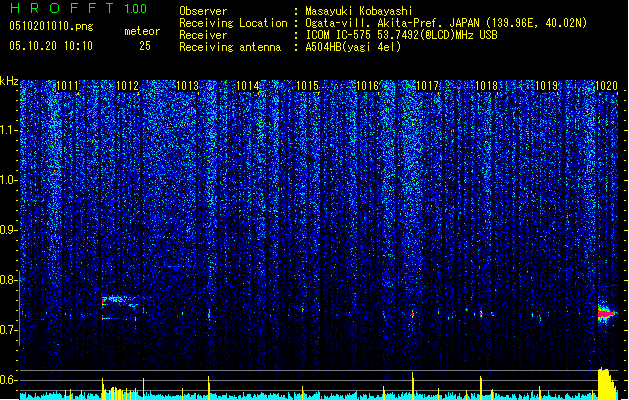Click the 0.9 kHz axis label

click(x=9, y=230)
